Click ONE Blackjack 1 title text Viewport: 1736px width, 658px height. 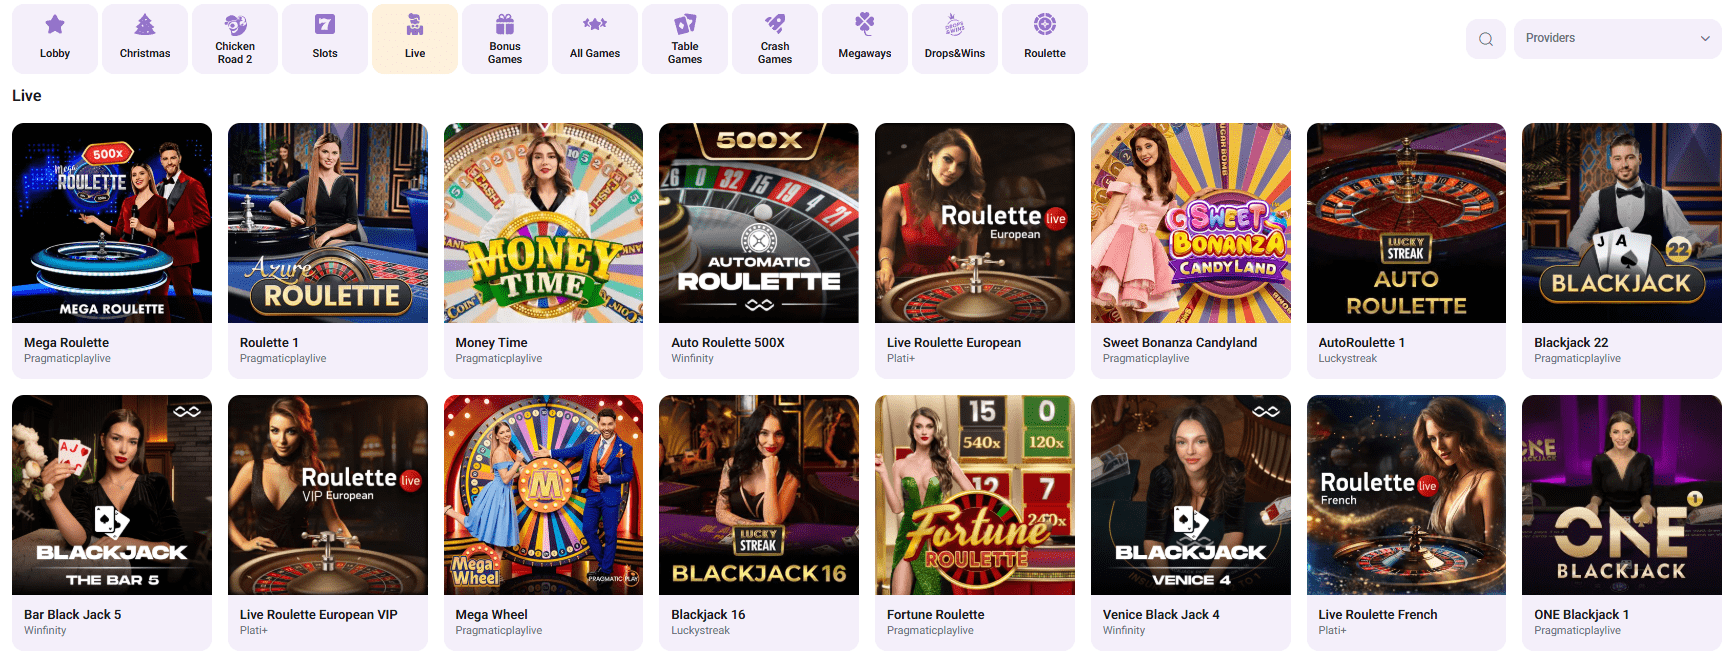tap(1581, 615)
